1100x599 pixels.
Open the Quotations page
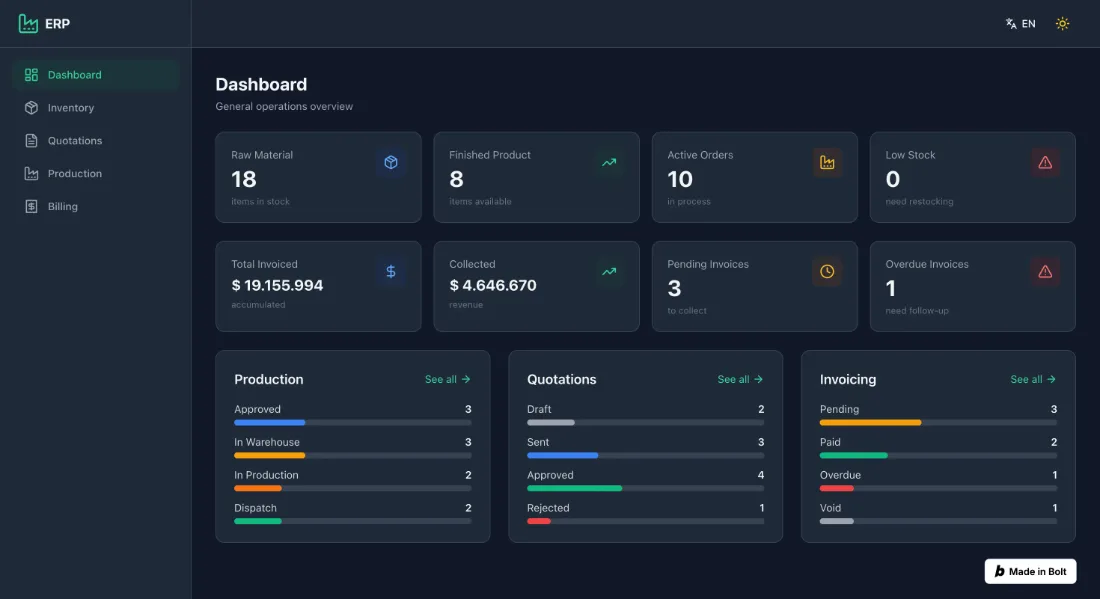coord(96,141)
